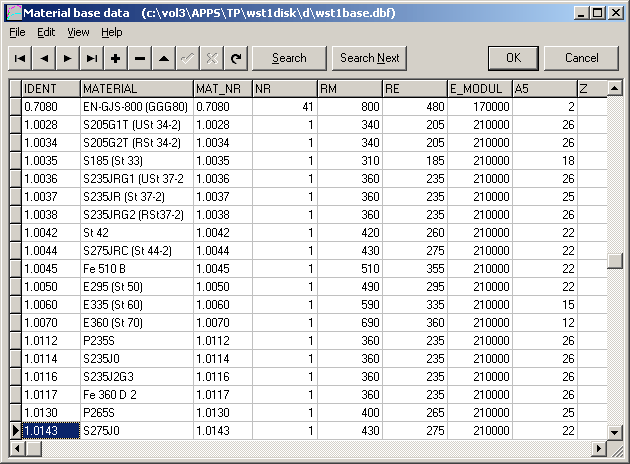Go to previous record button

point(44,58)
